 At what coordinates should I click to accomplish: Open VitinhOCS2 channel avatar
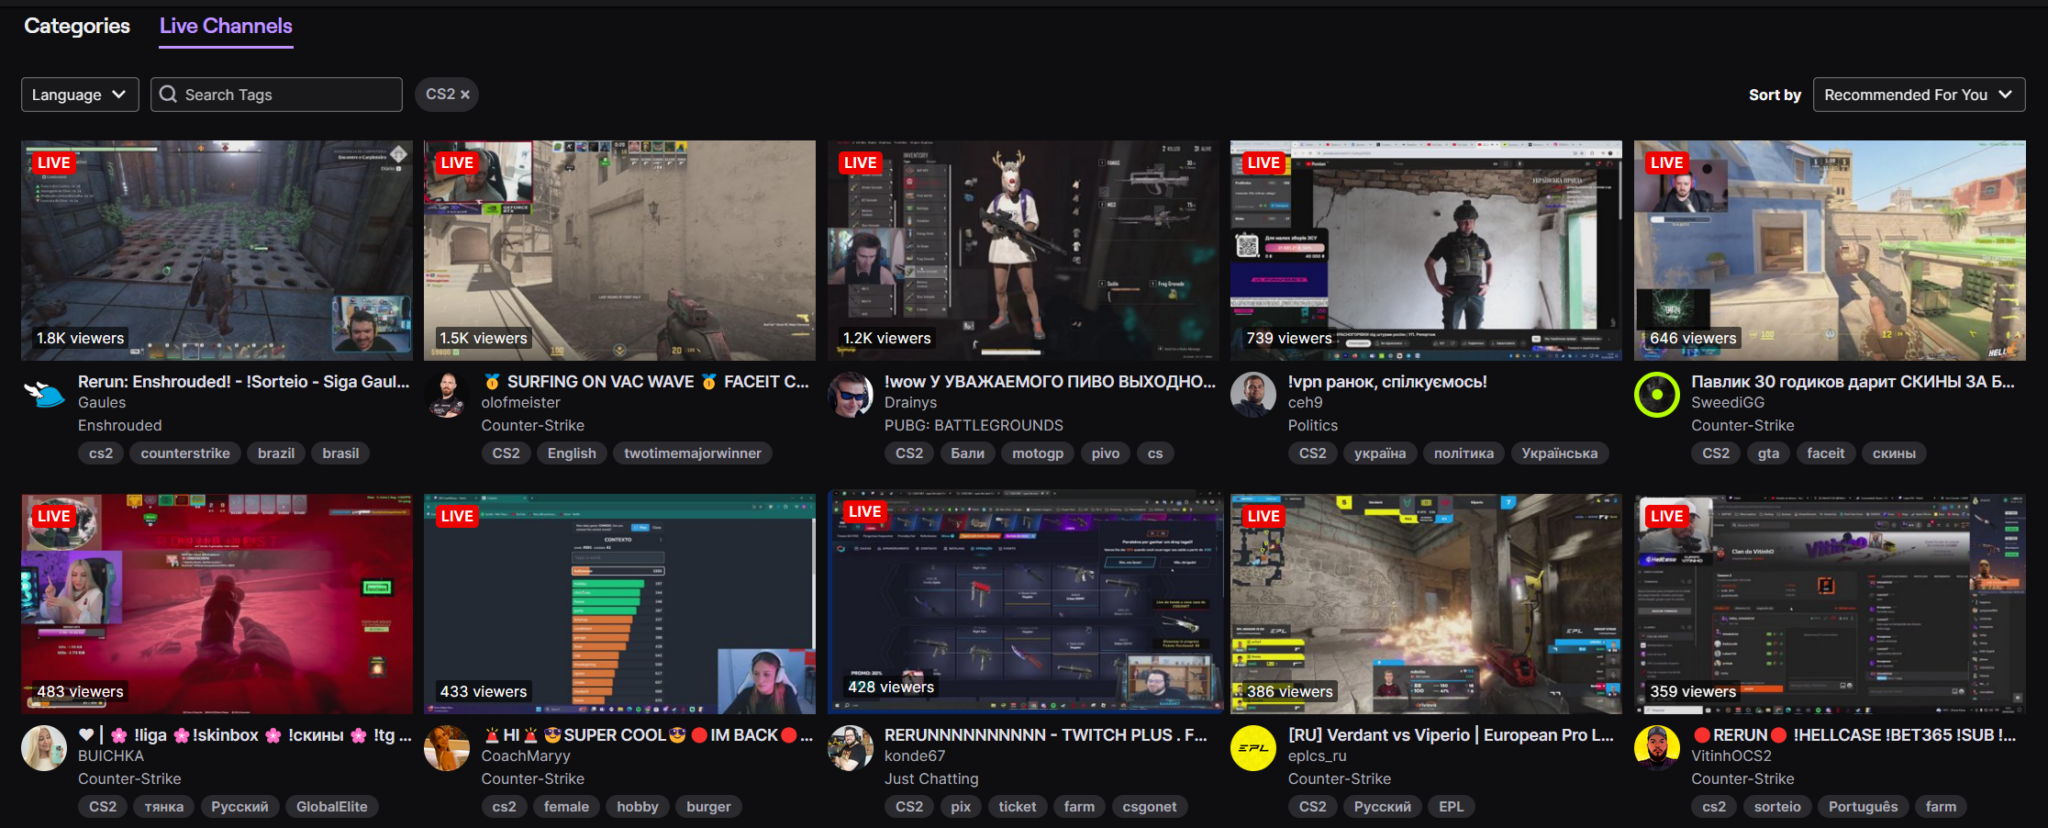[x=1657, y=748]
